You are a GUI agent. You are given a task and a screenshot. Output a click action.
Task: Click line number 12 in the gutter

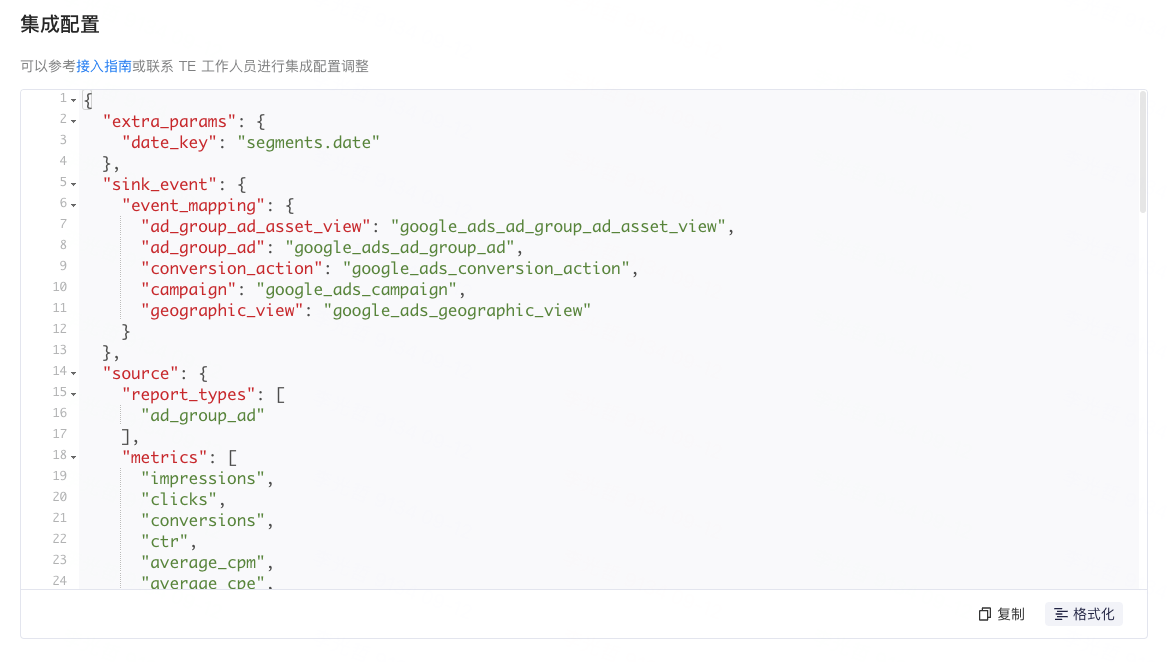click(x=60, y=328)
